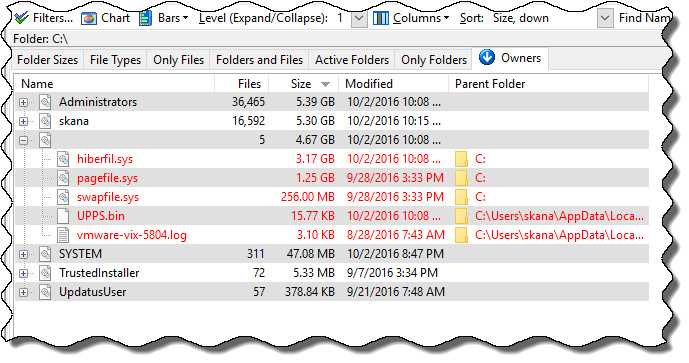The height and width of the screenshot is (363, 689).
Task: Click the 5.39 GB size value
Action: pyautogui.click(x=315, y=102)
